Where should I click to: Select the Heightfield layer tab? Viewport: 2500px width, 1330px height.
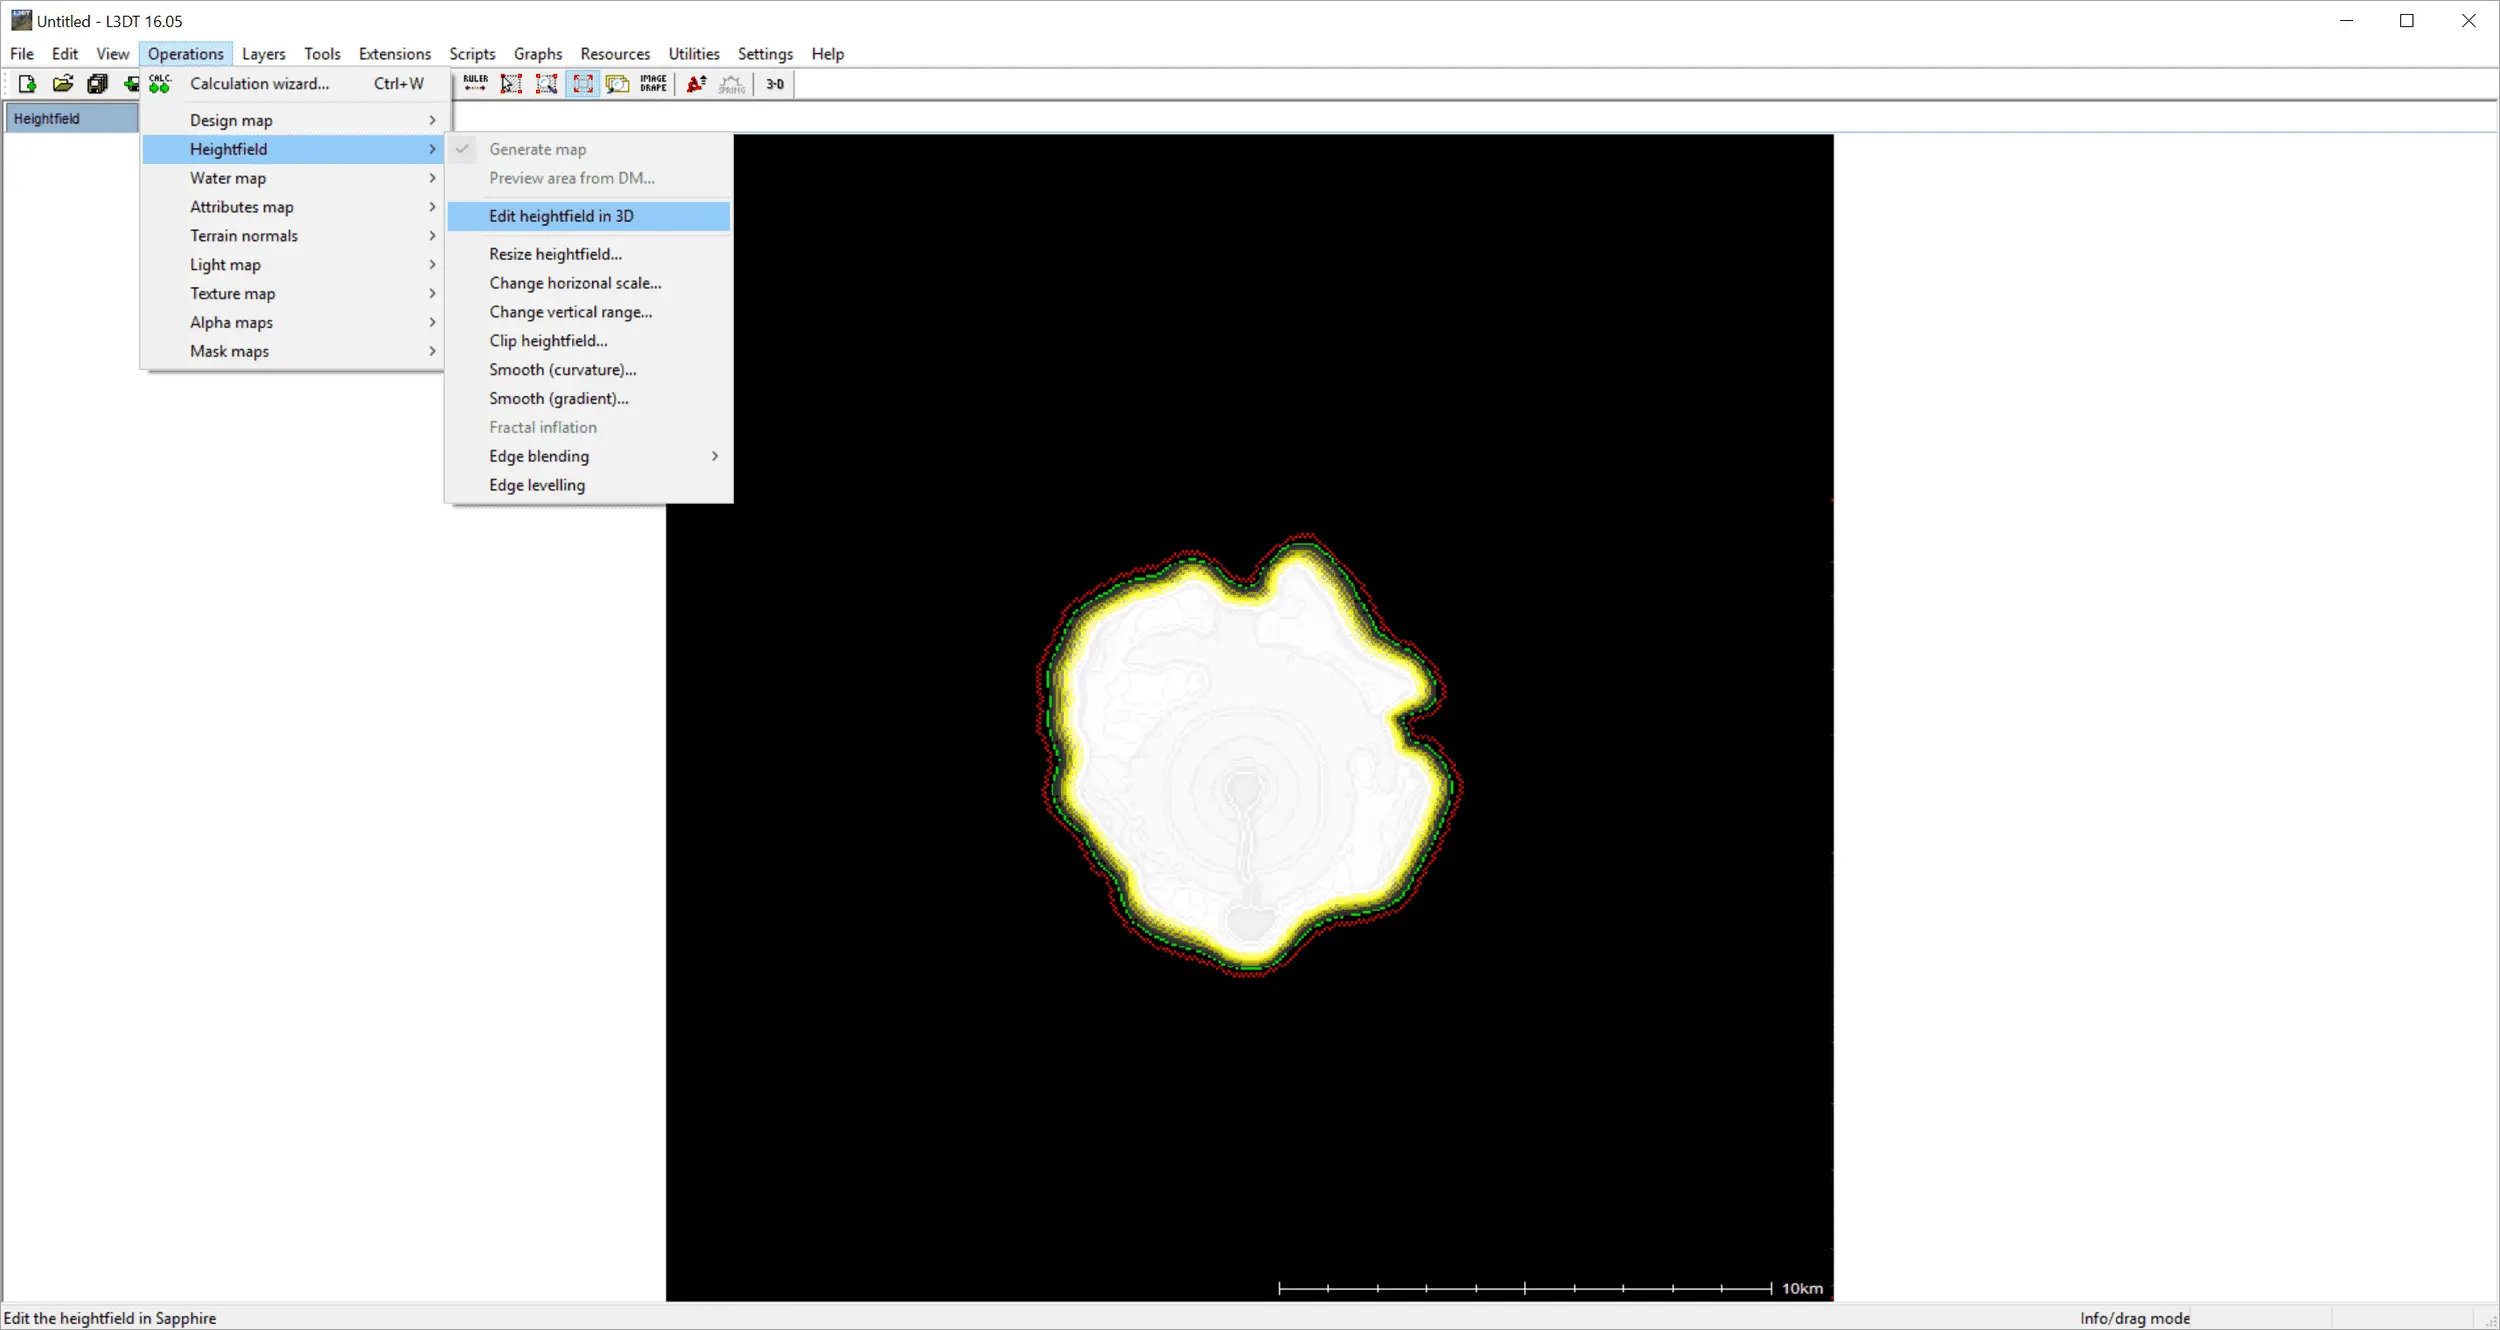[71, 118]
